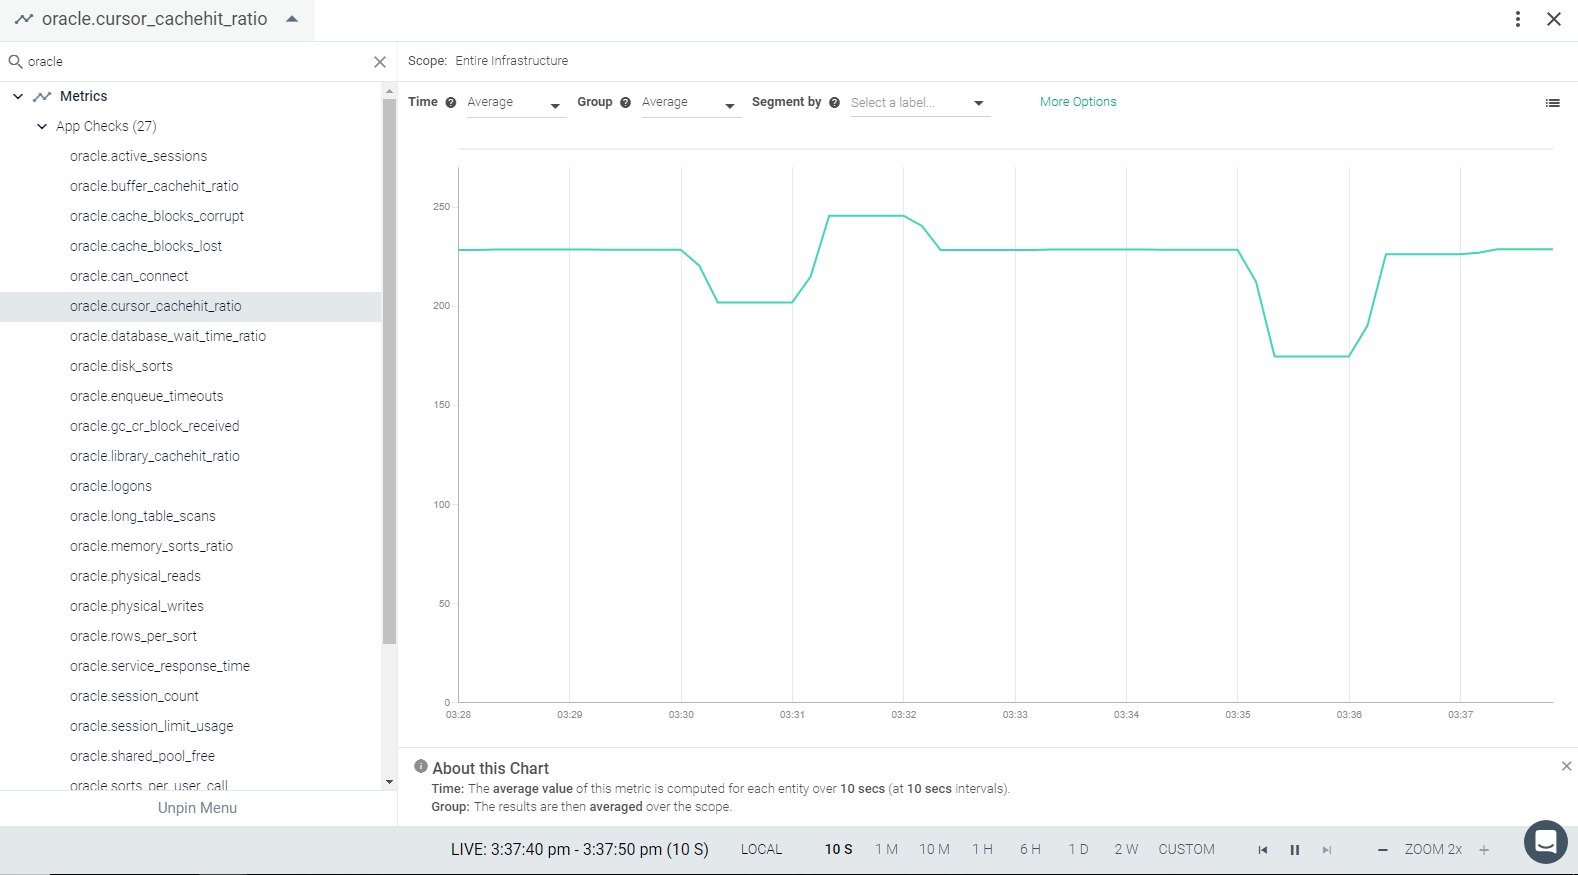Select the 1 M time range
1578x875 pixels.
click(x=886, y=849)
